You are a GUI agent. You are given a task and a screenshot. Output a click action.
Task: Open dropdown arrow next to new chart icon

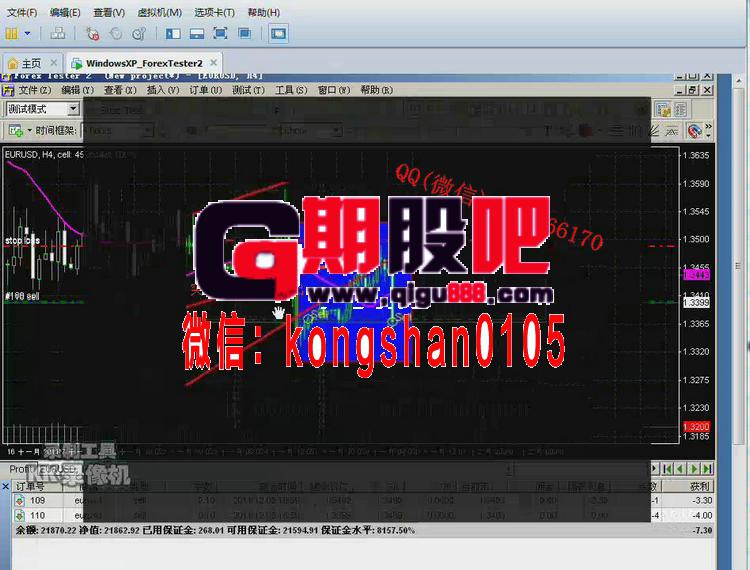[30, 130]
